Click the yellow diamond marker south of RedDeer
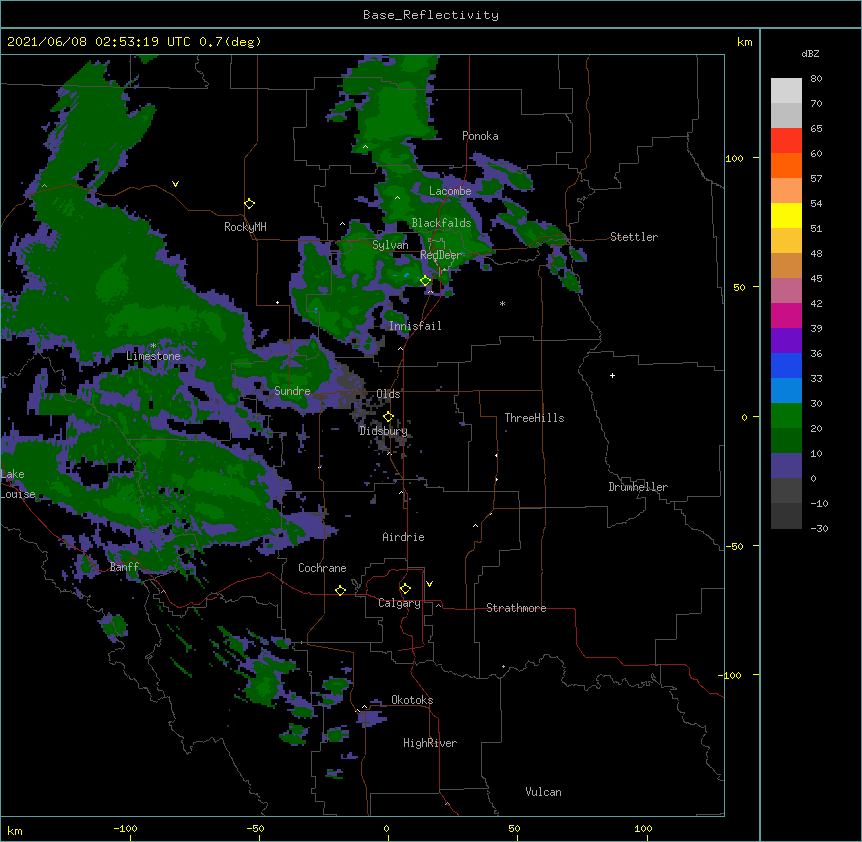Screen dimensions: 862x842 [426, 281]
